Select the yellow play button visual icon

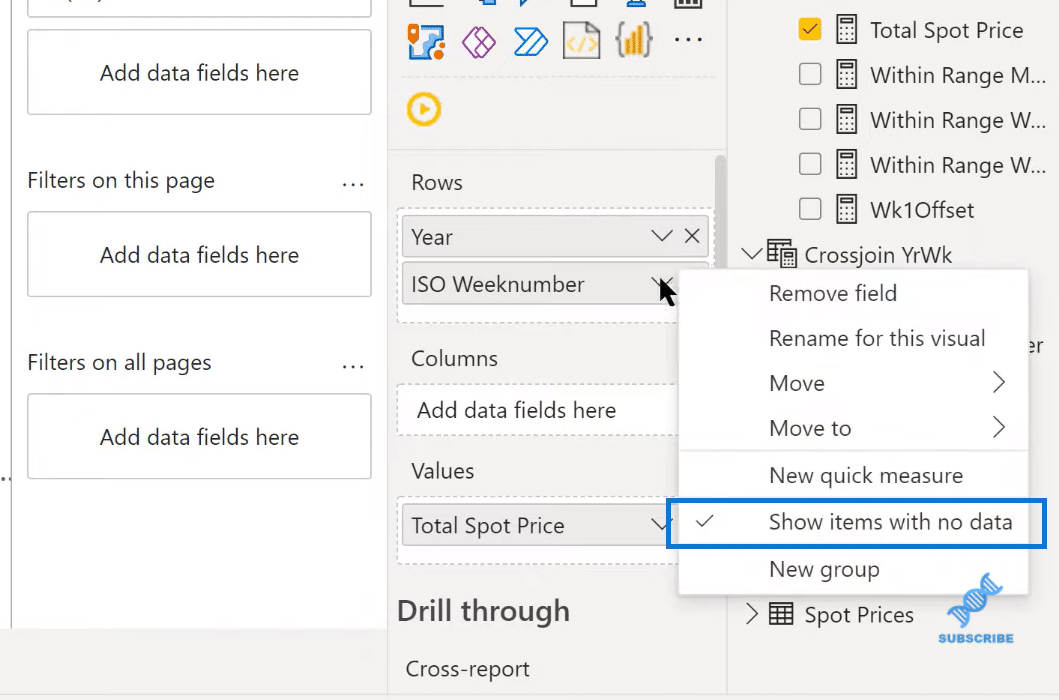[424, 109]
